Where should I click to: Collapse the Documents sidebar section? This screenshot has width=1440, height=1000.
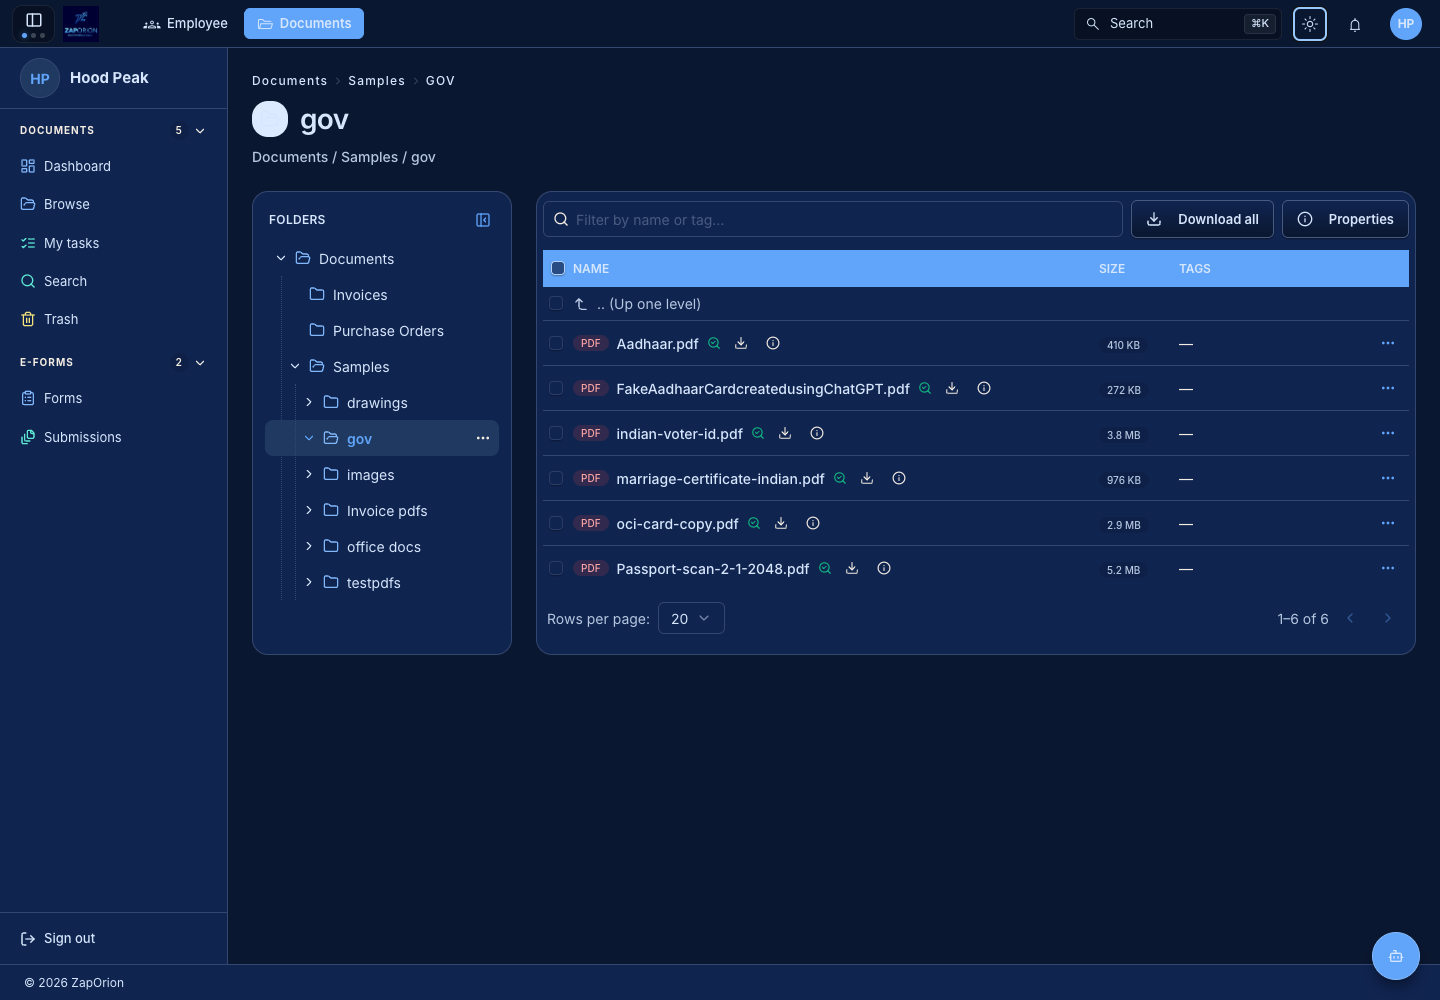[200, 131]
